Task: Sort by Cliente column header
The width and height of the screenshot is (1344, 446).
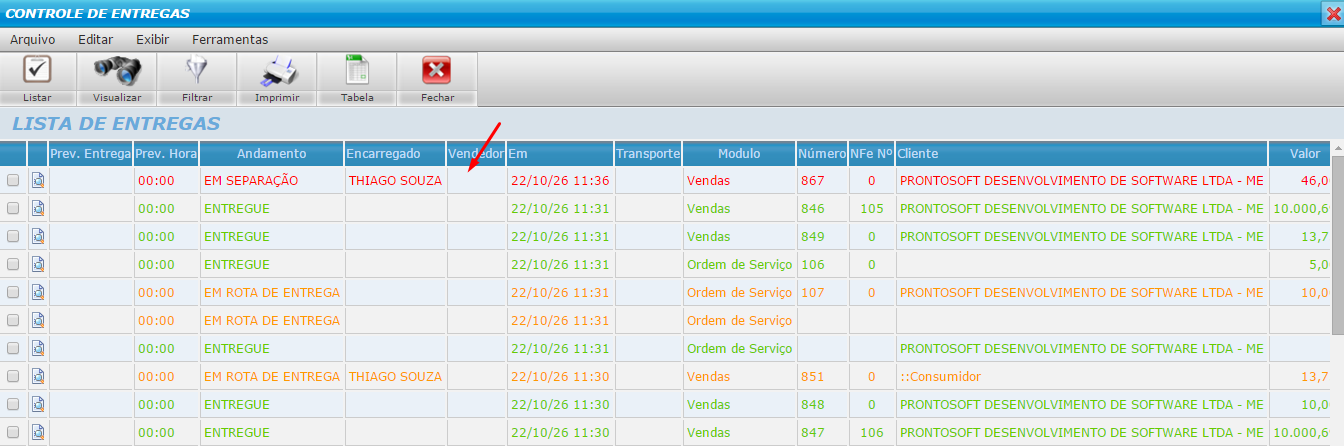Action: tap(1081, 154)
